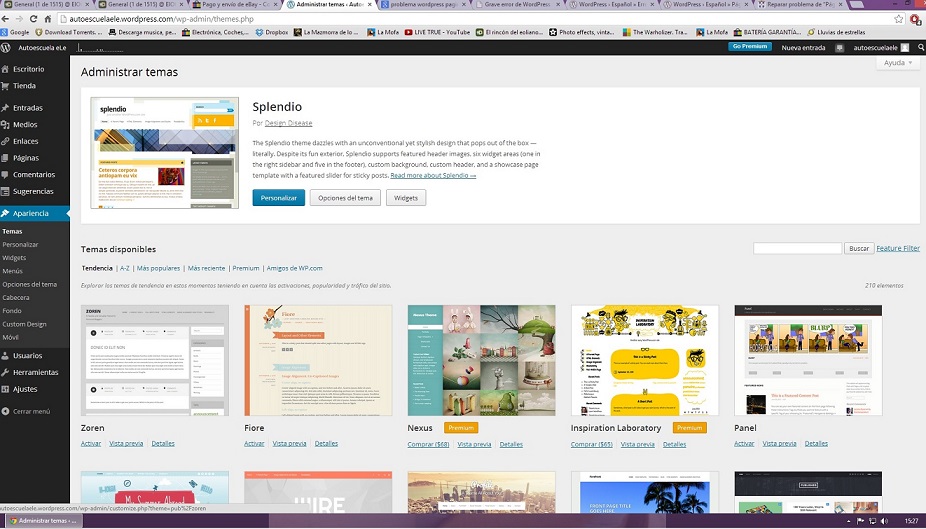The image size is (926, 529).
Task: Select Menús submenu item
Action: click(12, 271)
